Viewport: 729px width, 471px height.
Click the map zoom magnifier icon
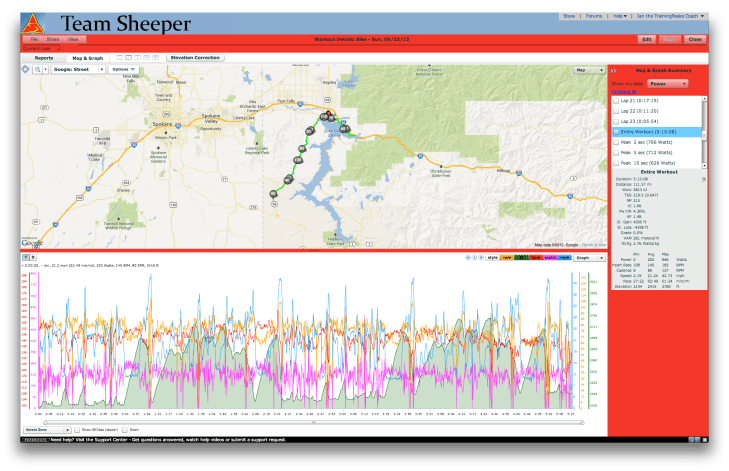[38, 69]
